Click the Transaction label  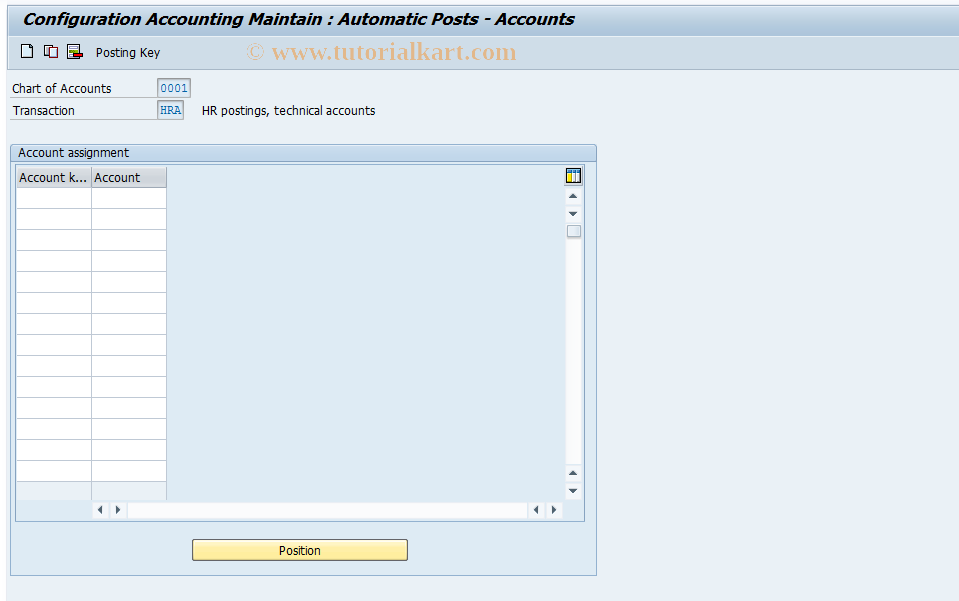click(43, 111)
